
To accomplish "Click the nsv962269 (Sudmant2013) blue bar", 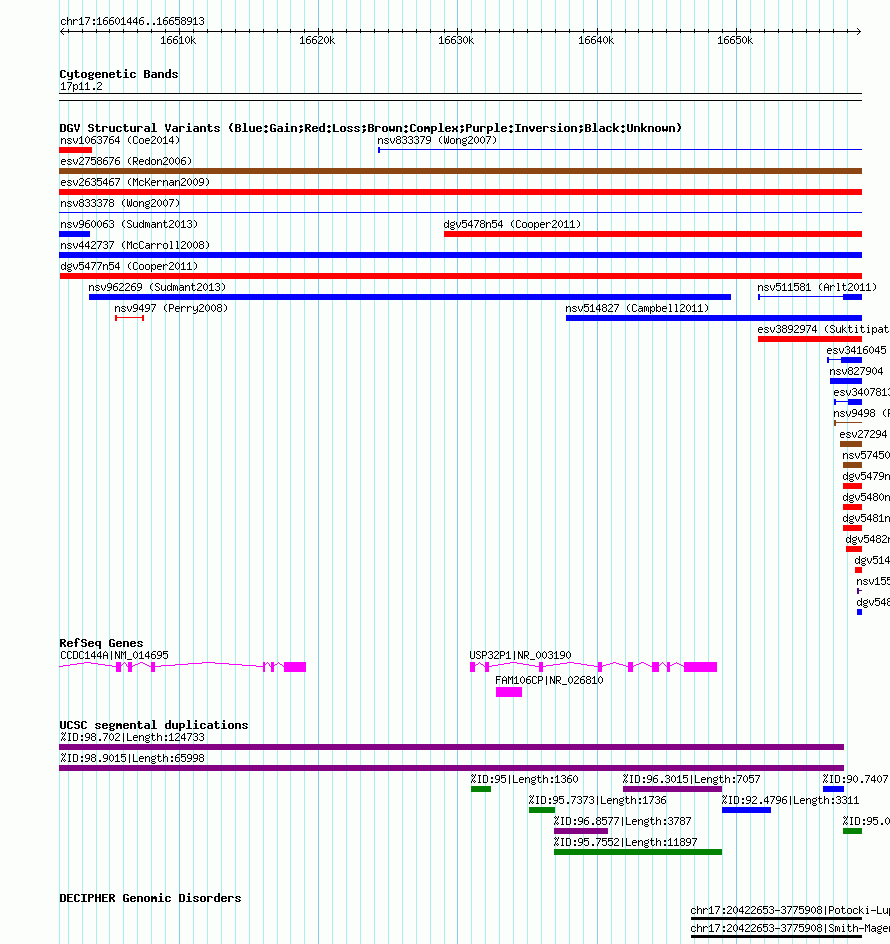I will pos(410,297).
